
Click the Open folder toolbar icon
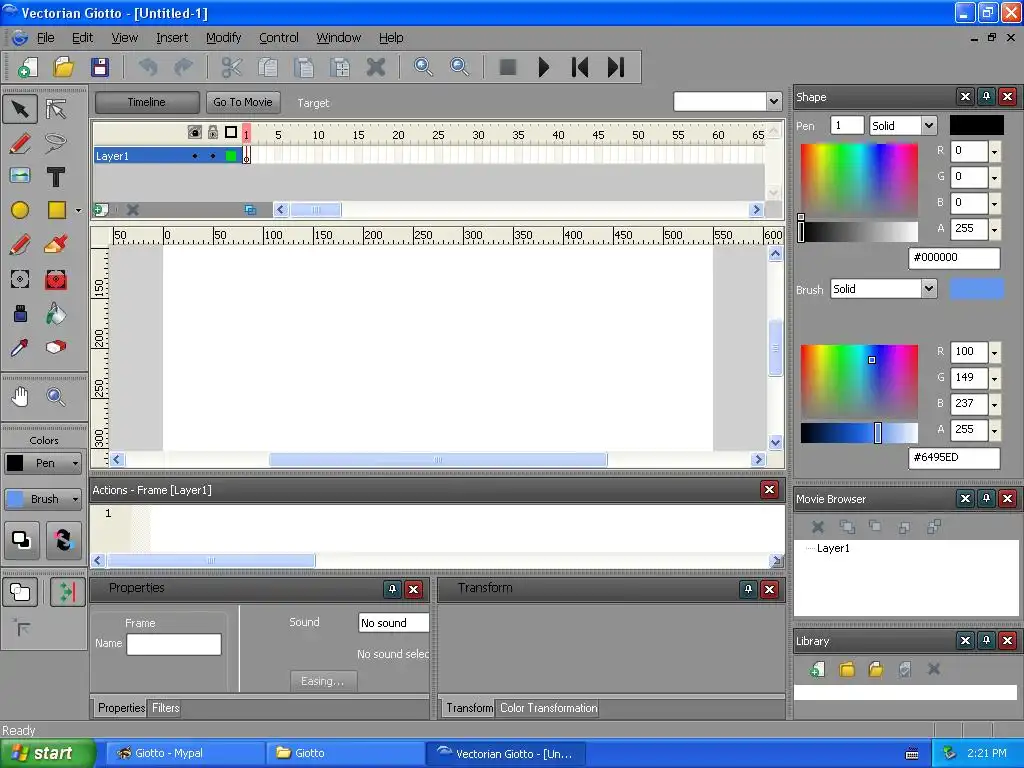[x=63, y=67]
